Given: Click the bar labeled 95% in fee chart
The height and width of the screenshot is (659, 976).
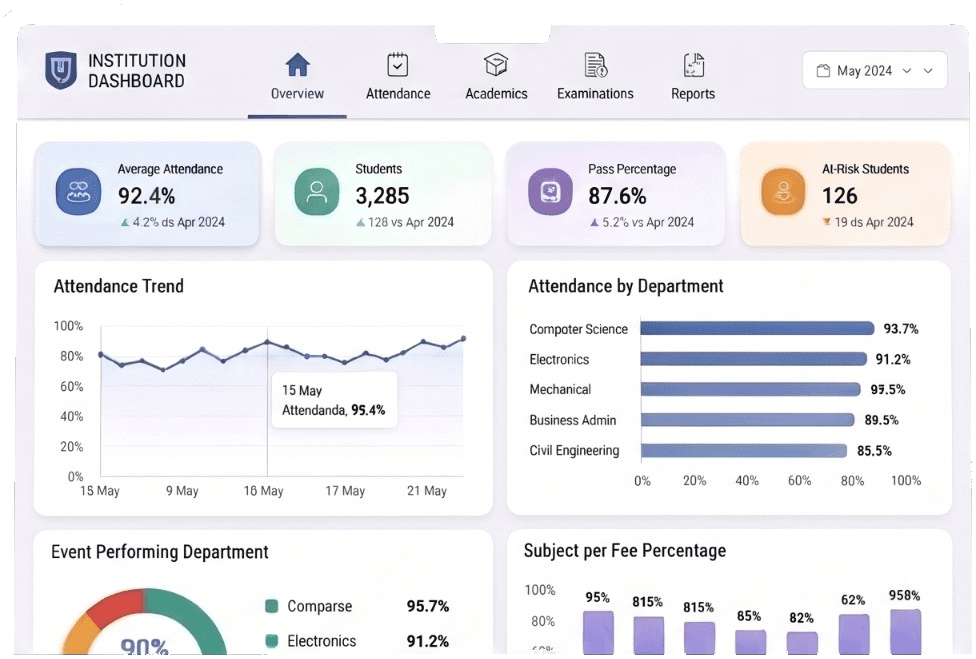Looking at the screenshot, I should tap(598, 632).
